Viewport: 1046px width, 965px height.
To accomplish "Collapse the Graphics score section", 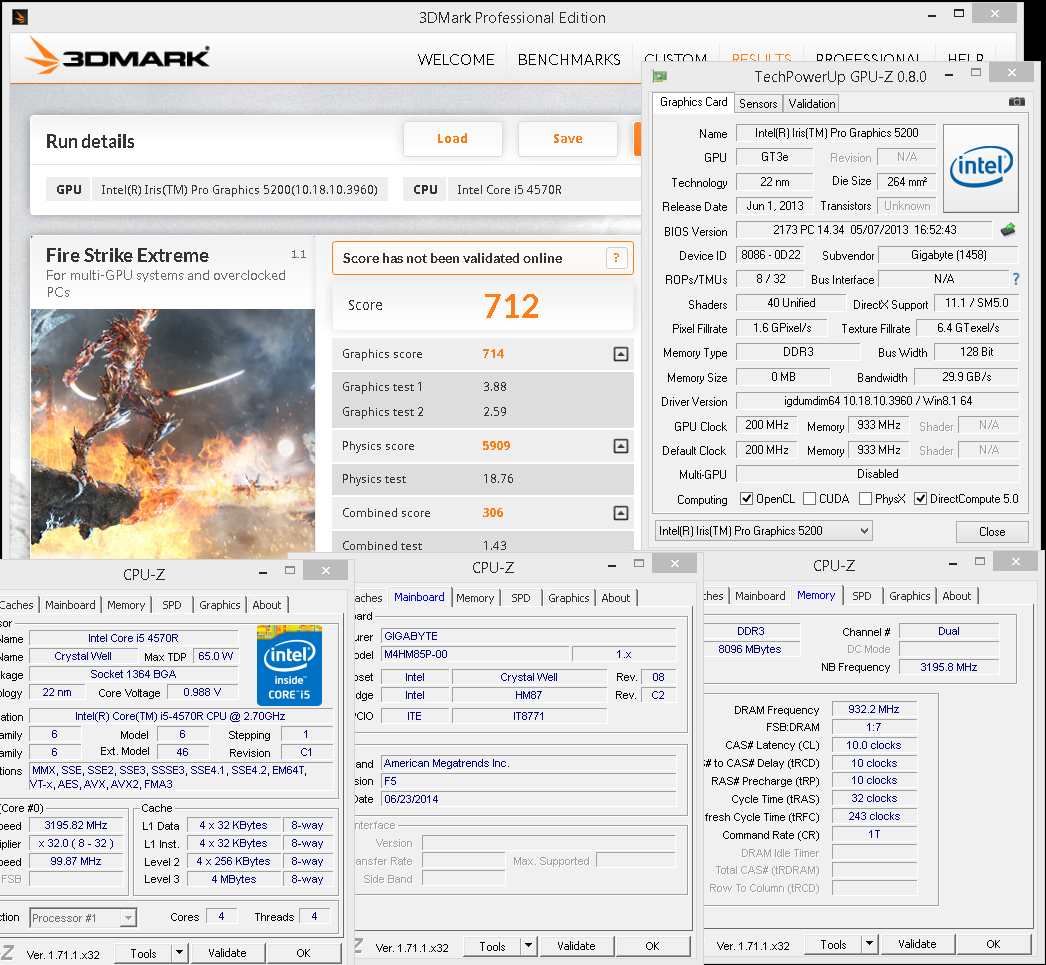I will [620, 354].
